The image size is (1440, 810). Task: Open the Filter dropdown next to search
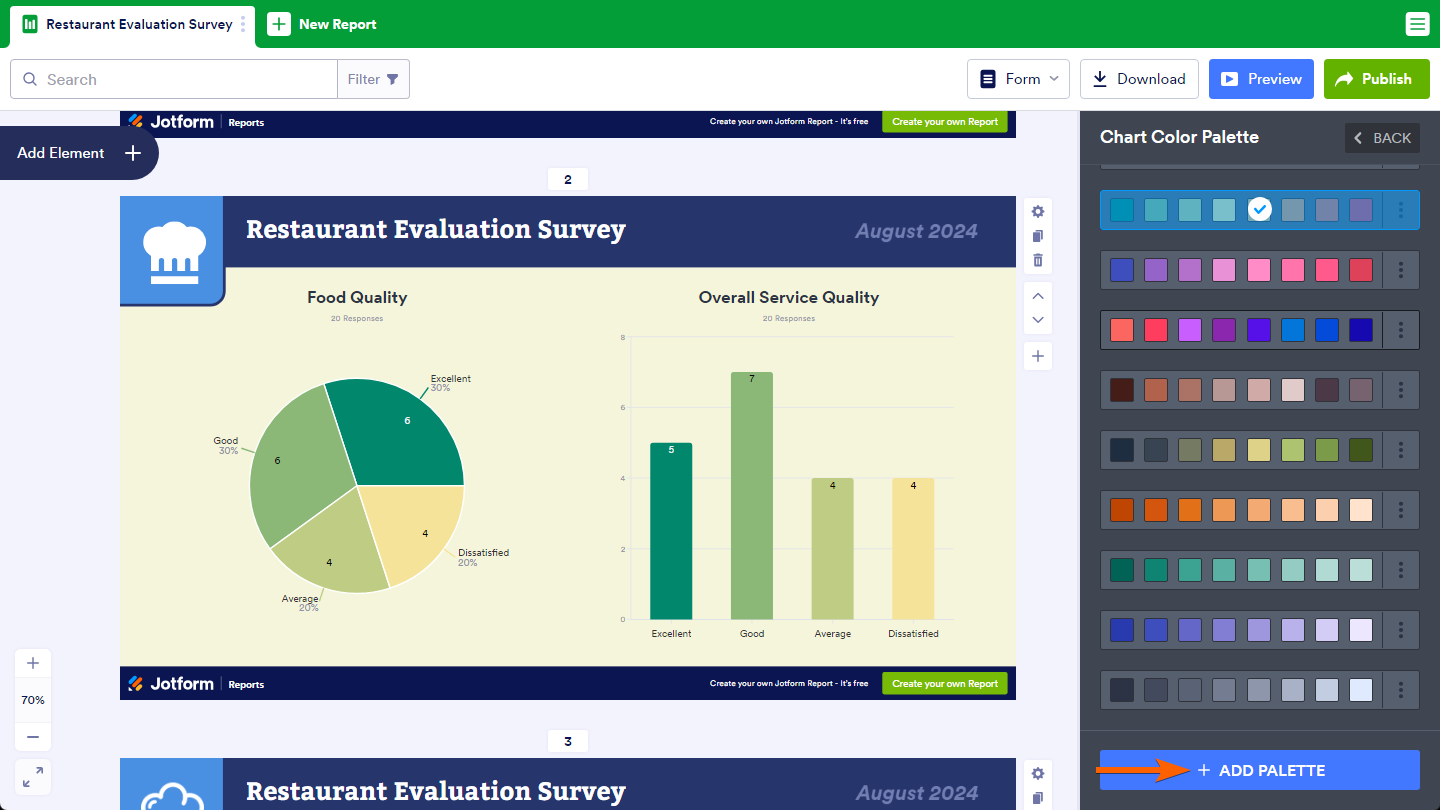tap(373, 79)
